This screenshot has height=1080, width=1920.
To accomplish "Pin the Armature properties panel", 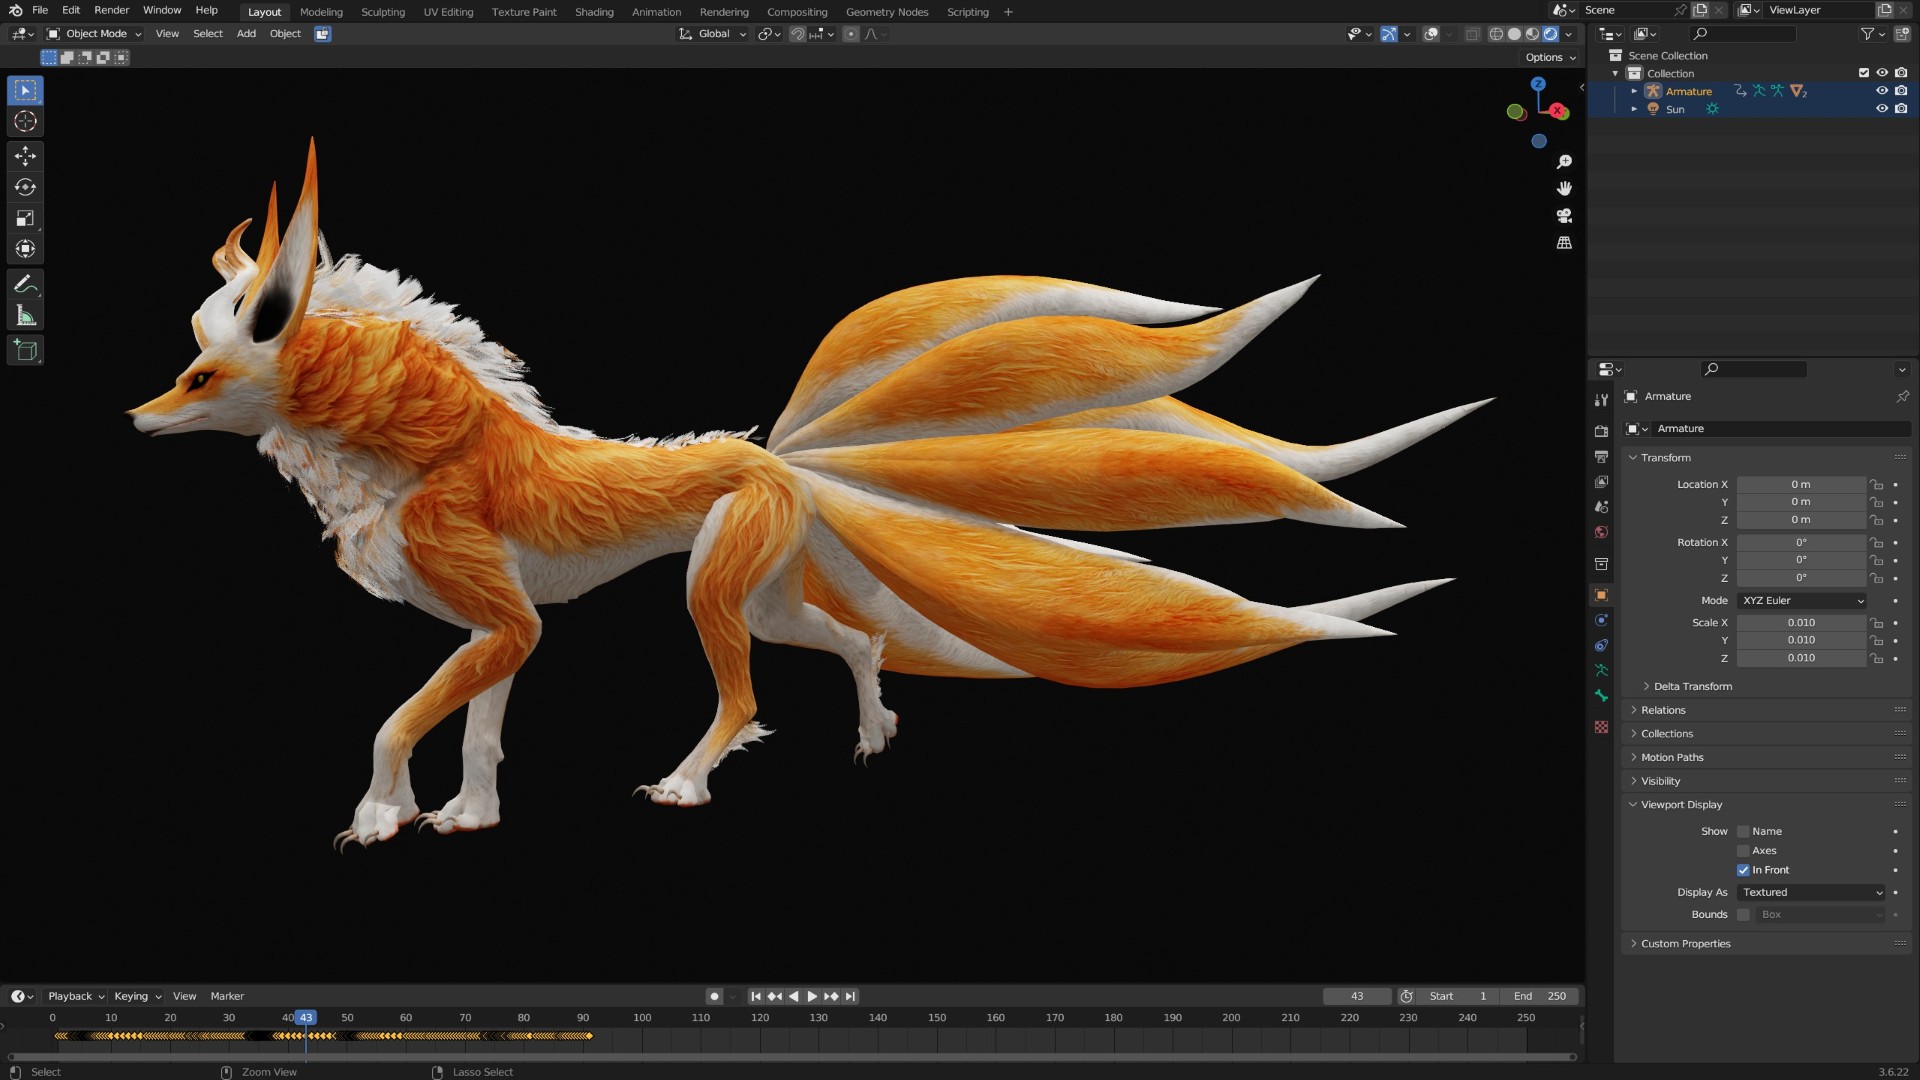I will [1902, 396].
